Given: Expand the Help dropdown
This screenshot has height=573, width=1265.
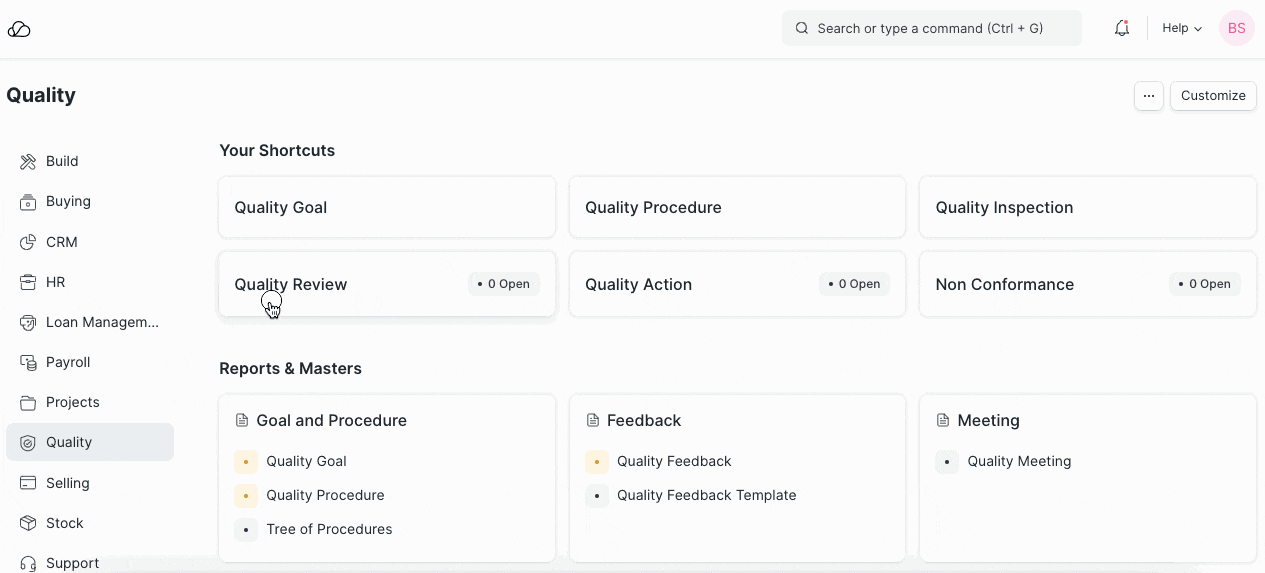Looking at the screenshot, I should click(1181, 28).
